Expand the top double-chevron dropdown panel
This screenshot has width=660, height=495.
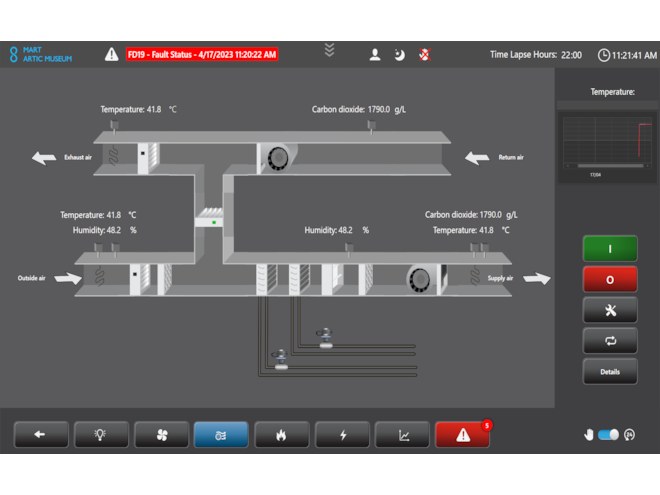[329, 50]
